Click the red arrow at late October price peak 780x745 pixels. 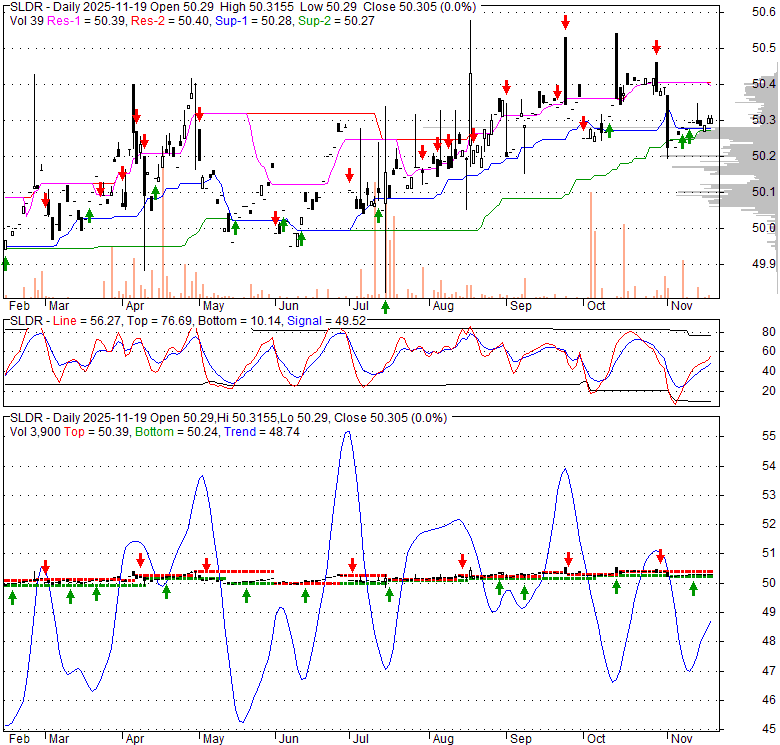[x=657, y=47]
